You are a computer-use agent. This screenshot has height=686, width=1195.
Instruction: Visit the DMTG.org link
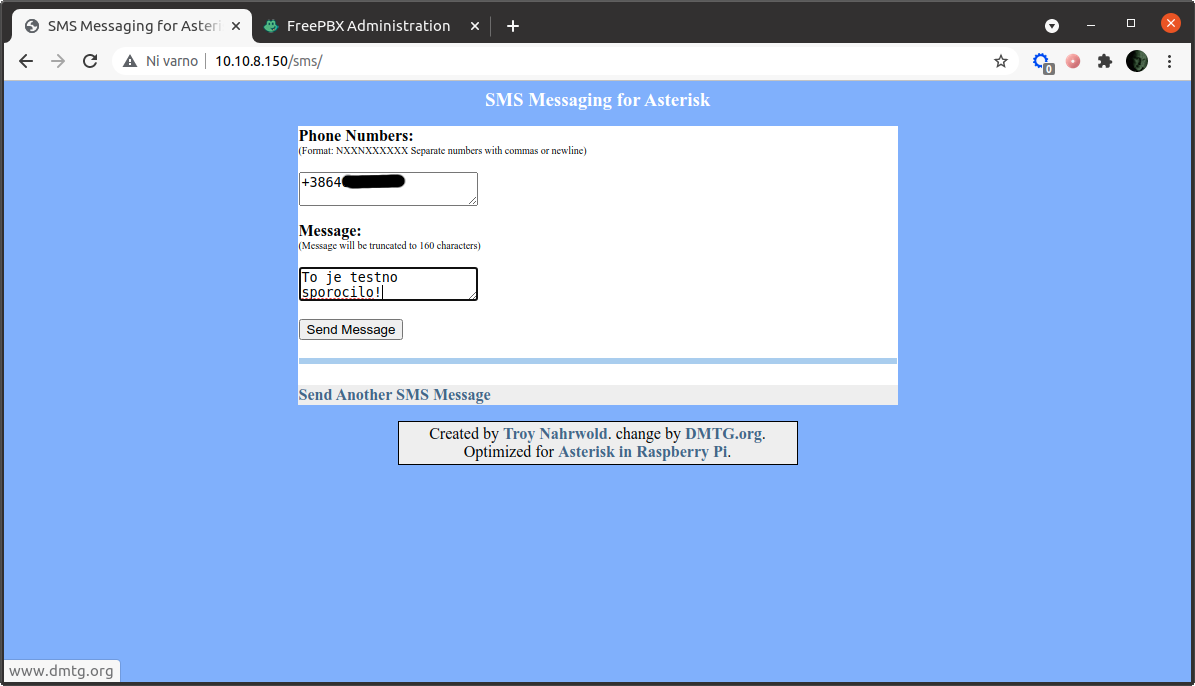(723, 433)
